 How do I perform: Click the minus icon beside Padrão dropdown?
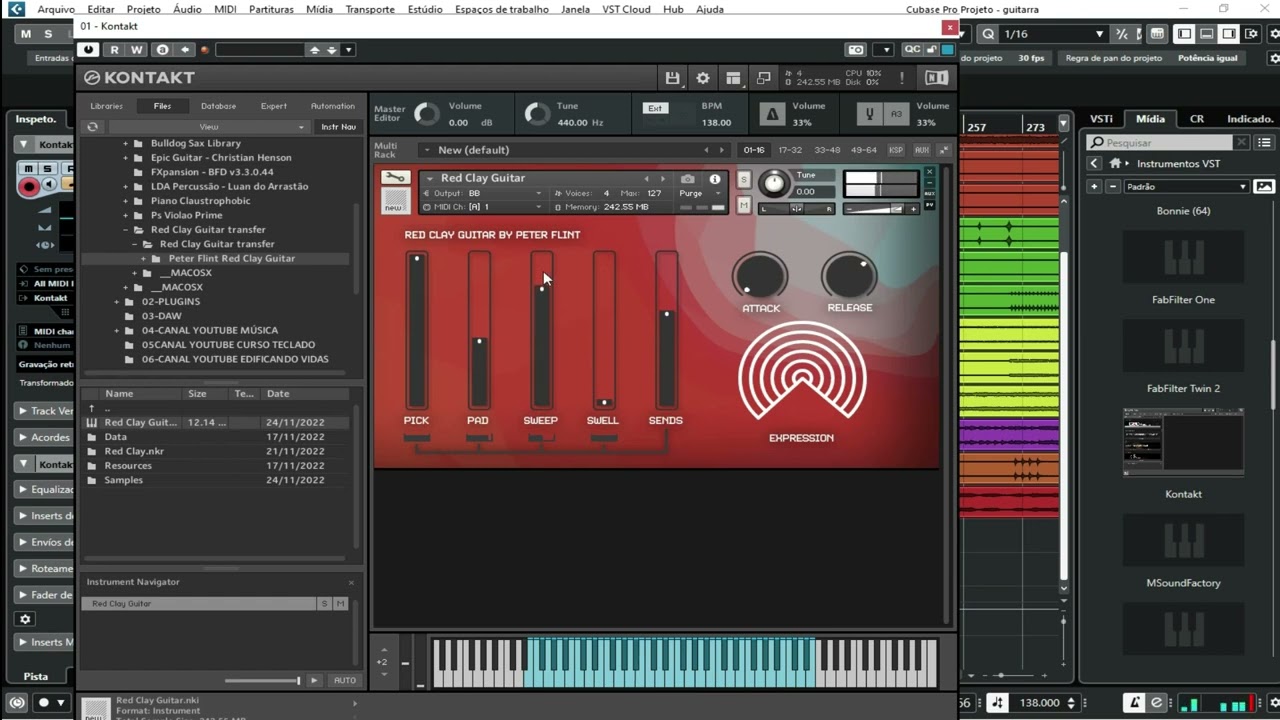pyautogui.click(x=1112, y=186)
